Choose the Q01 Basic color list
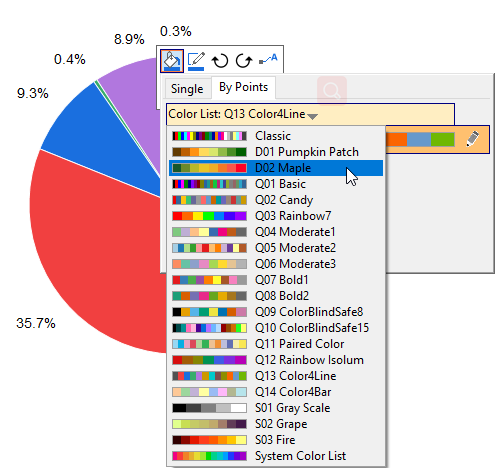Image resolution: width=496 pixels, height=468 pixels. (x=276, y=184)
